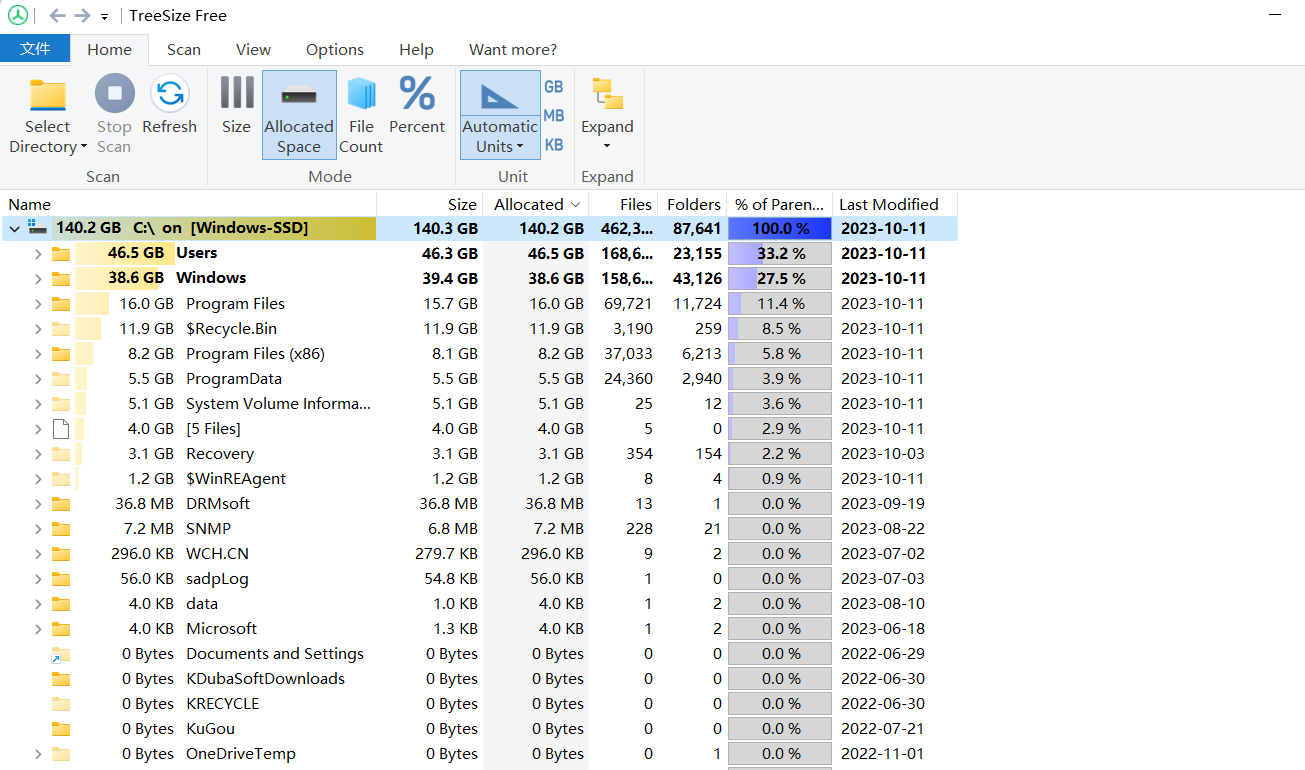The image size is (1305, 770).
Task: Click the C: drive icon in root row
Action: [x=37, y=228]
